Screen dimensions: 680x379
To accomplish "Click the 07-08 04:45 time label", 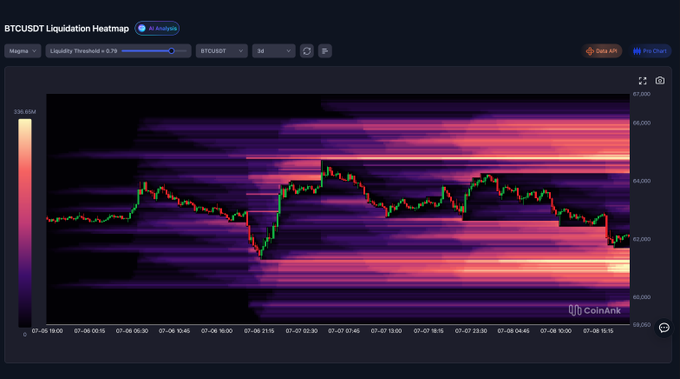I will point(513,331).
